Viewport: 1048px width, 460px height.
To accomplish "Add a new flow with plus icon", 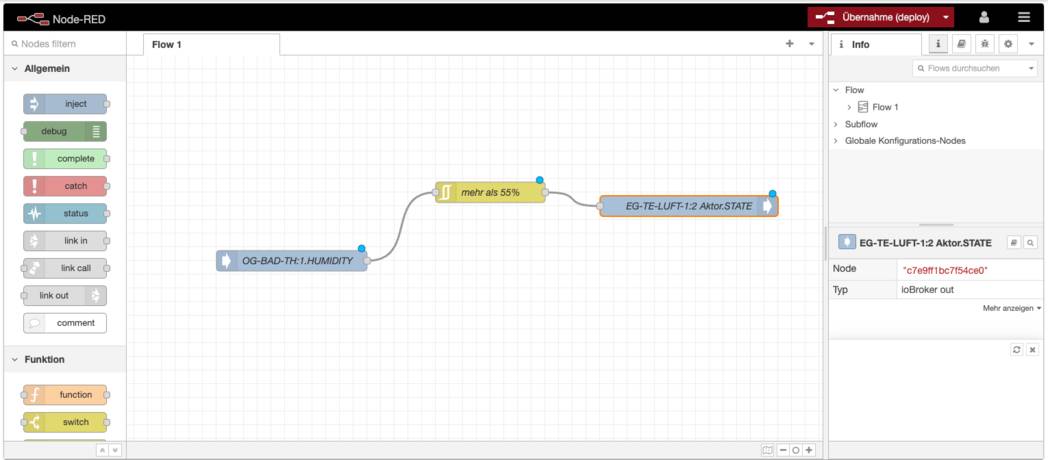I will coord(790,44).
